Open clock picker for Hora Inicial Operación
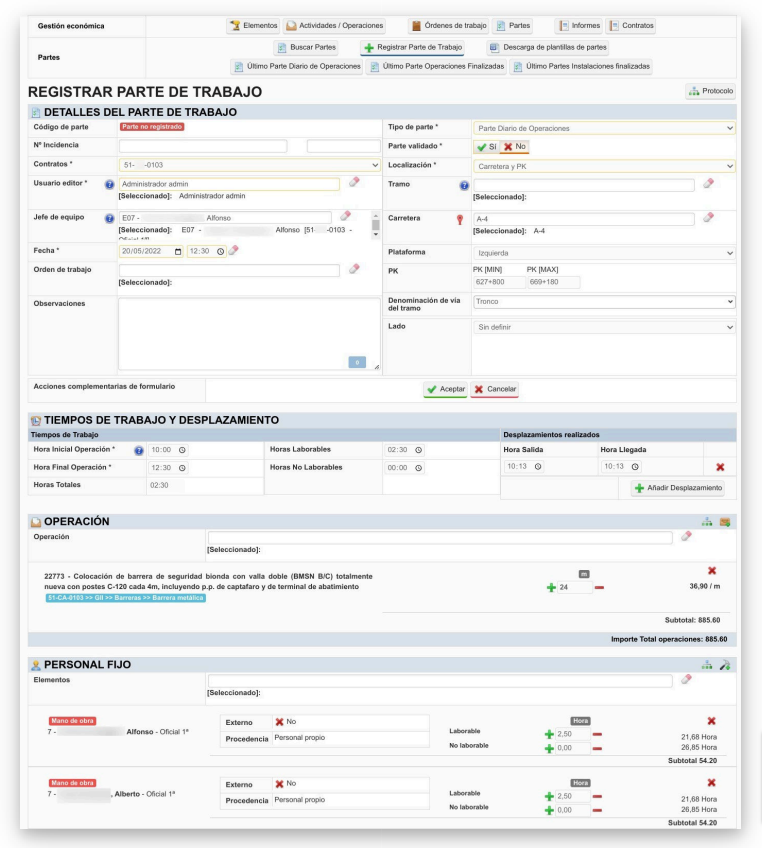The height and width of the screenshot is (848, 762). pos(182,450)
